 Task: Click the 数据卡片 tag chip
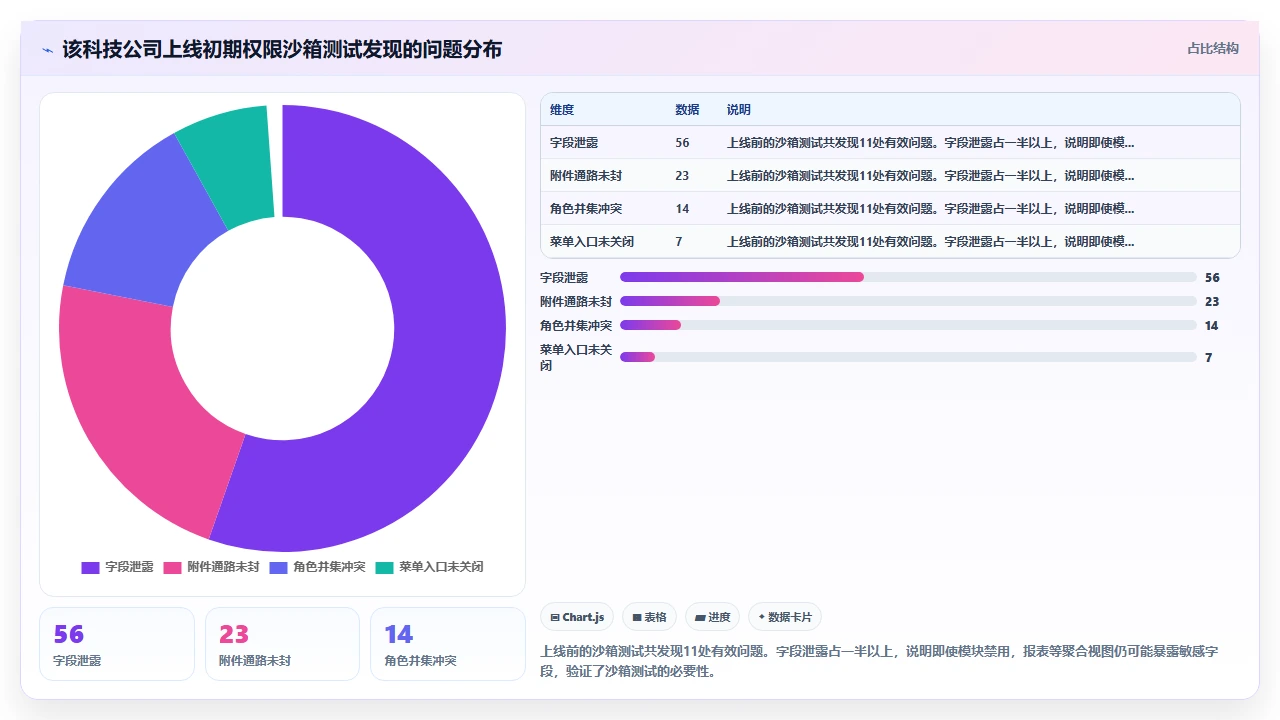pyautogui.click(x=785, y=618)
